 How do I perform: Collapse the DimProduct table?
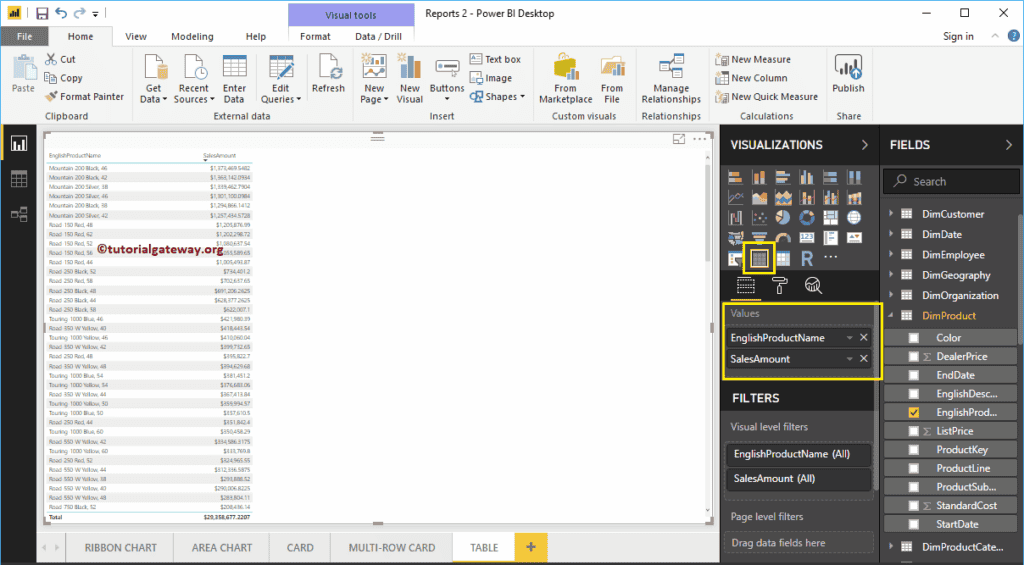(x=891, y=315)
